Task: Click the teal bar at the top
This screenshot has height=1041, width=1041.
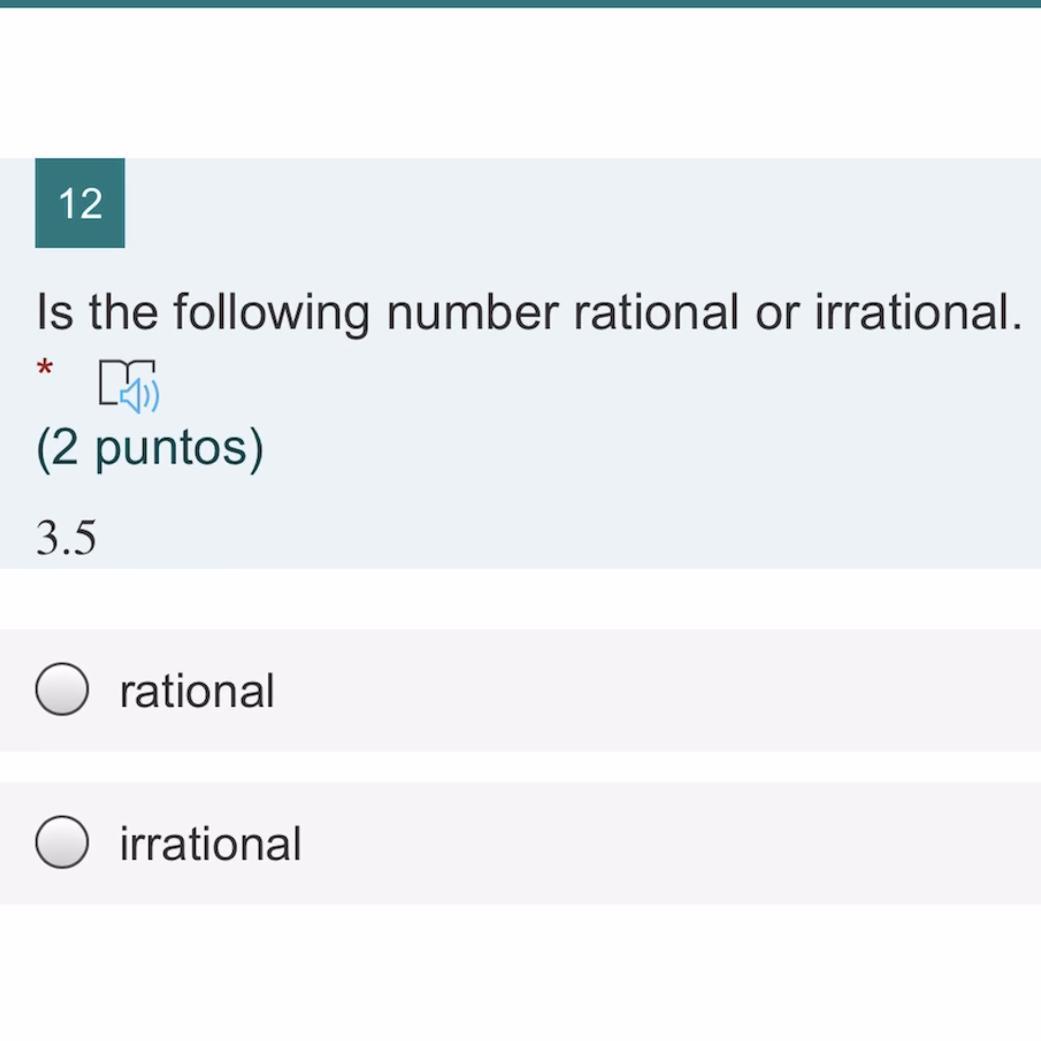Action: tap(520, 4)
